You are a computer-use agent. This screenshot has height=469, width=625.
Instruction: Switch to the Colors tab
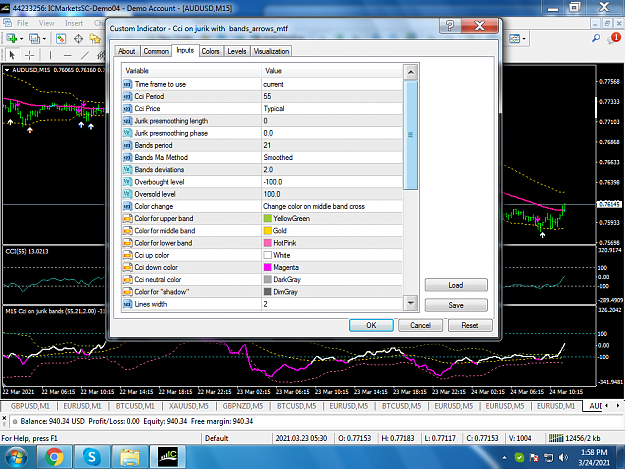210,51
